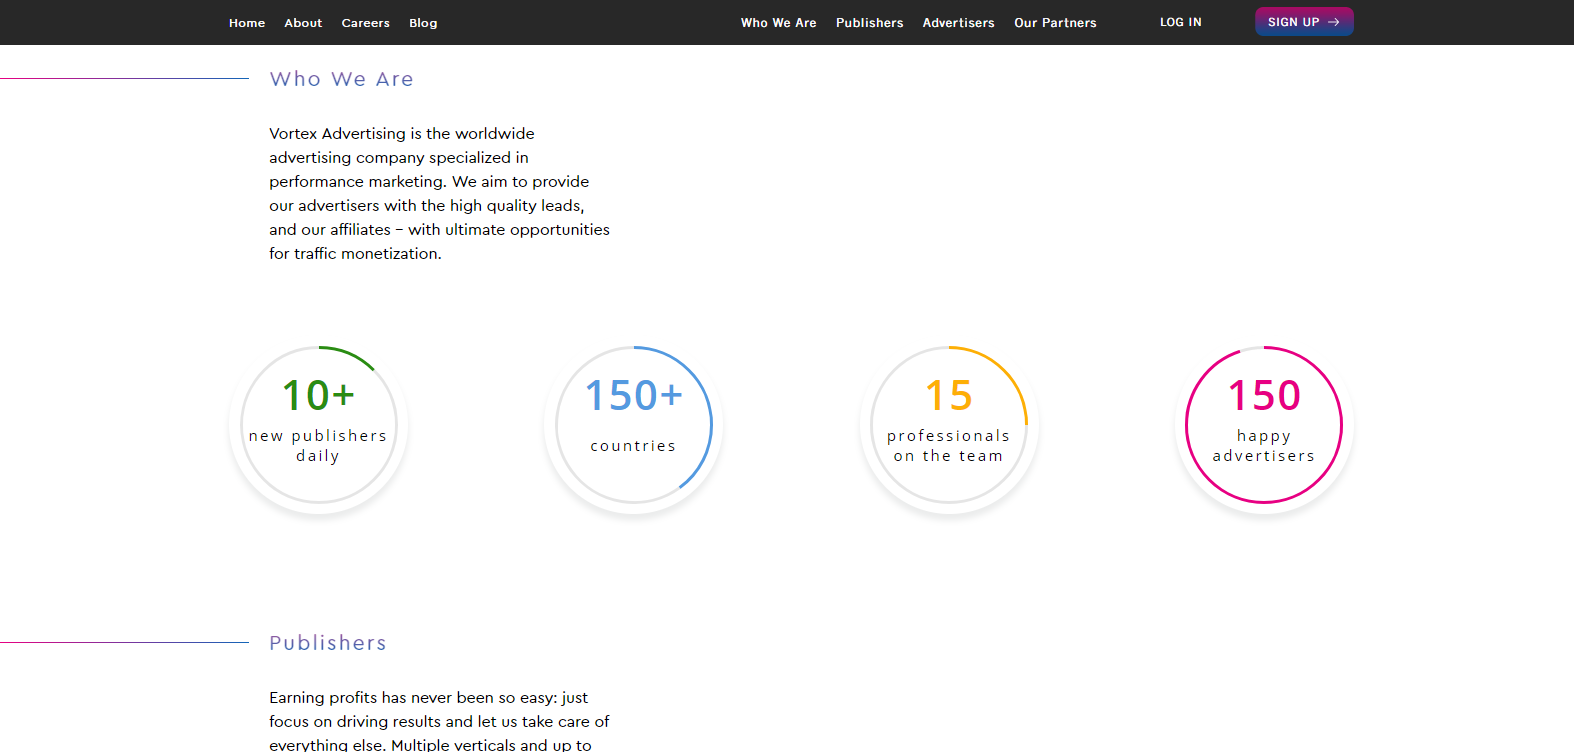Screen dimensions: 1574x752
Task: Go to the Home page link
Action: coord(247,23)
